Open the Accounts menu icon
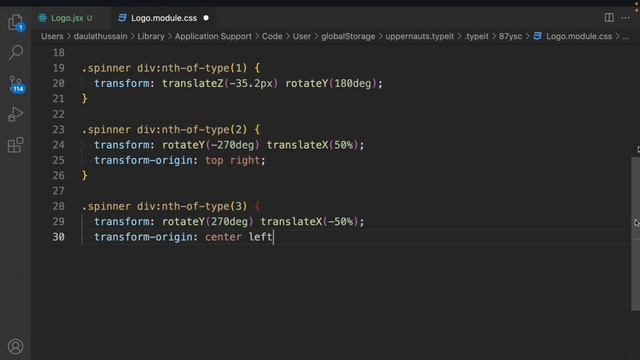This screenshot has width=640, height=360. click(x=16, y=347)
